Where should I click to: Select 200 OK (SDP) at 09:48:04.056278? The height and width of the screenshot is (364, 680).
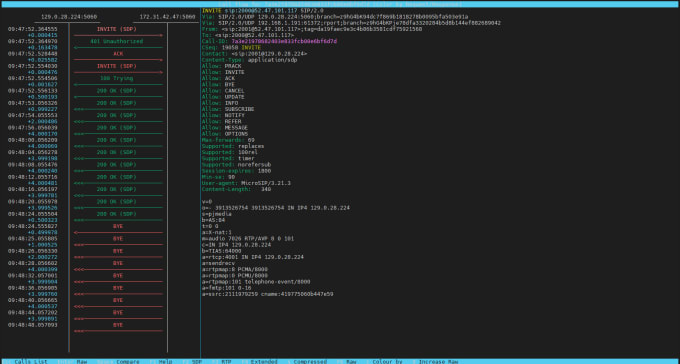click(x=116, y=152)
